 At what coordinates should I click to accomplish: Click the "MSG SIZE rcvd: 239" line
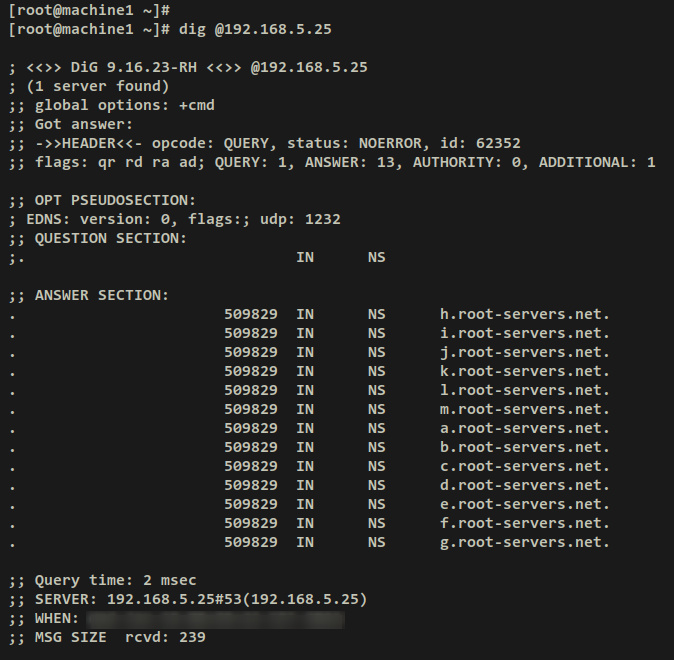(x=107, y=637)
